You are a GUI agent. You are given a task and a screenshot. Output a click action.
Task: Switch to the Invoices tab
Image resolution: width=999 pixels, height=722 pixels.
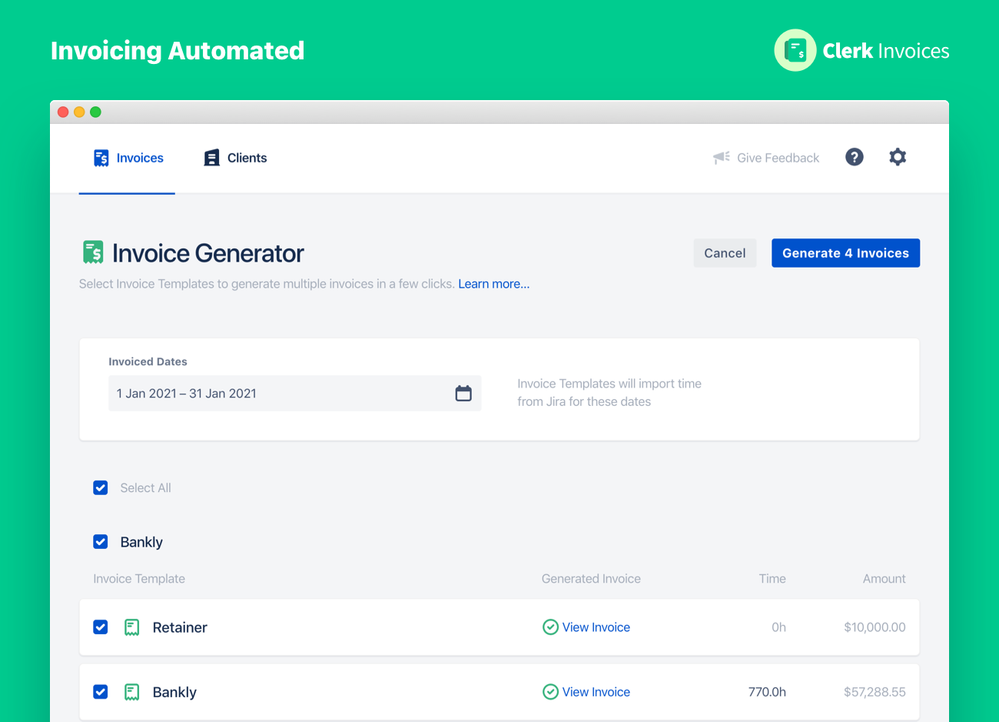pos(127,157)
